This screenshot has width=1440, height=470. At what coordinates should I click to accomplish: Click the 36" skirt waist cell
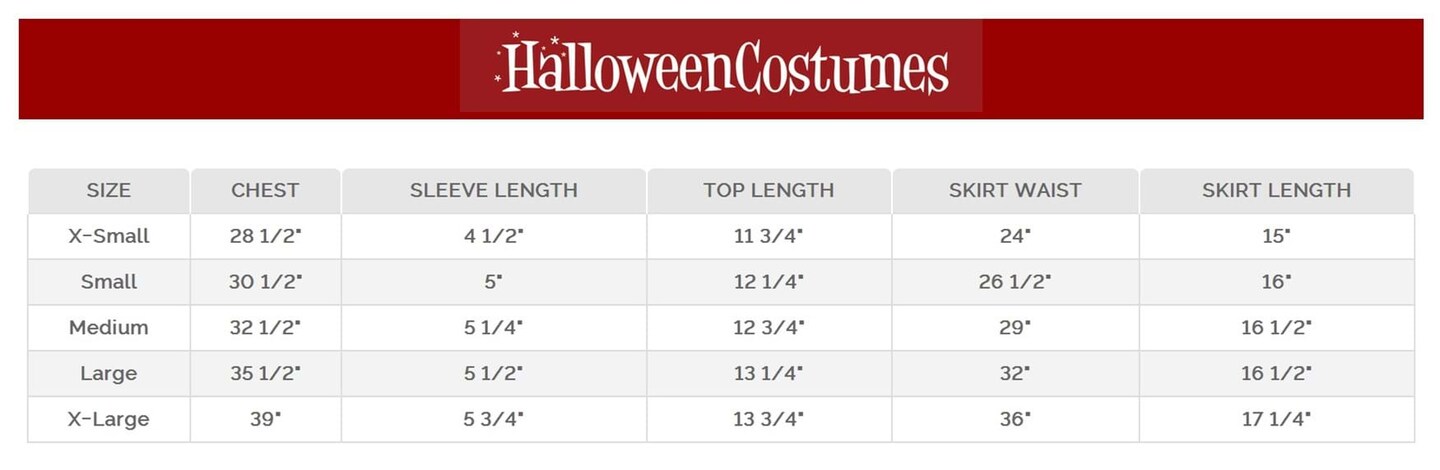(x=1015, y=420)
